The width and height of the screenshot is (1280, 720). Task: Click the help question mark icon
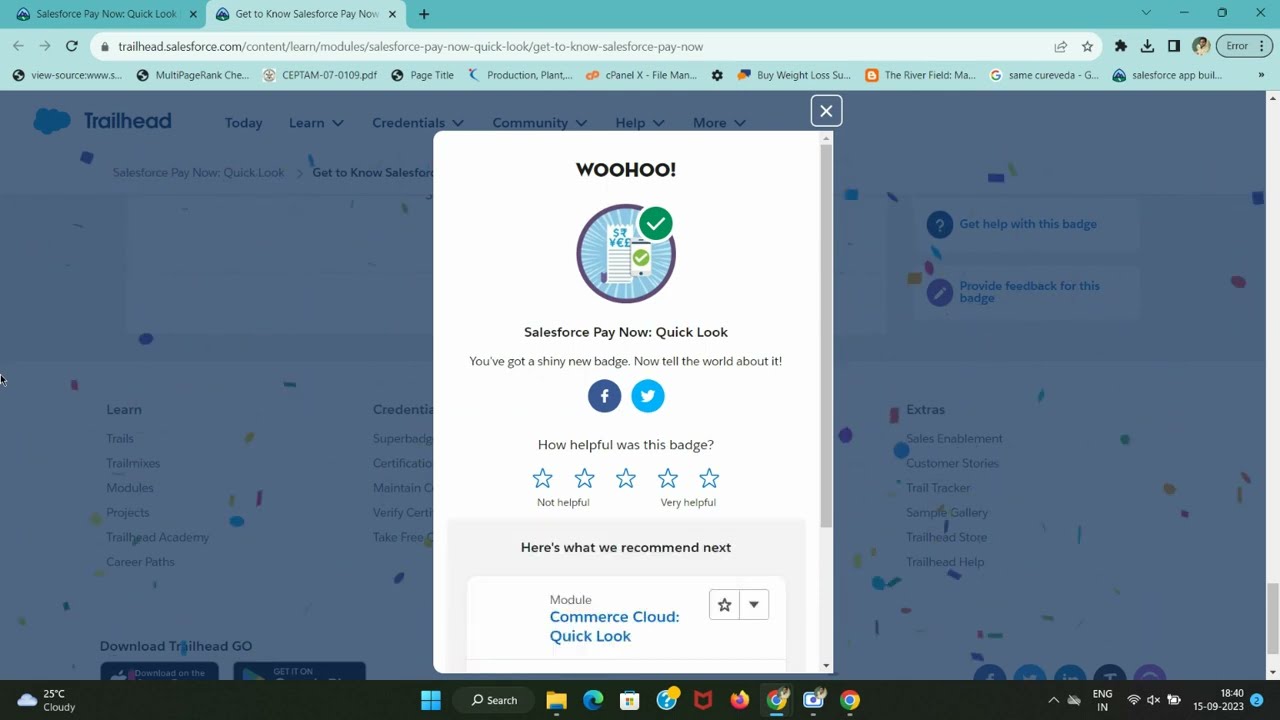coord(939,225)
